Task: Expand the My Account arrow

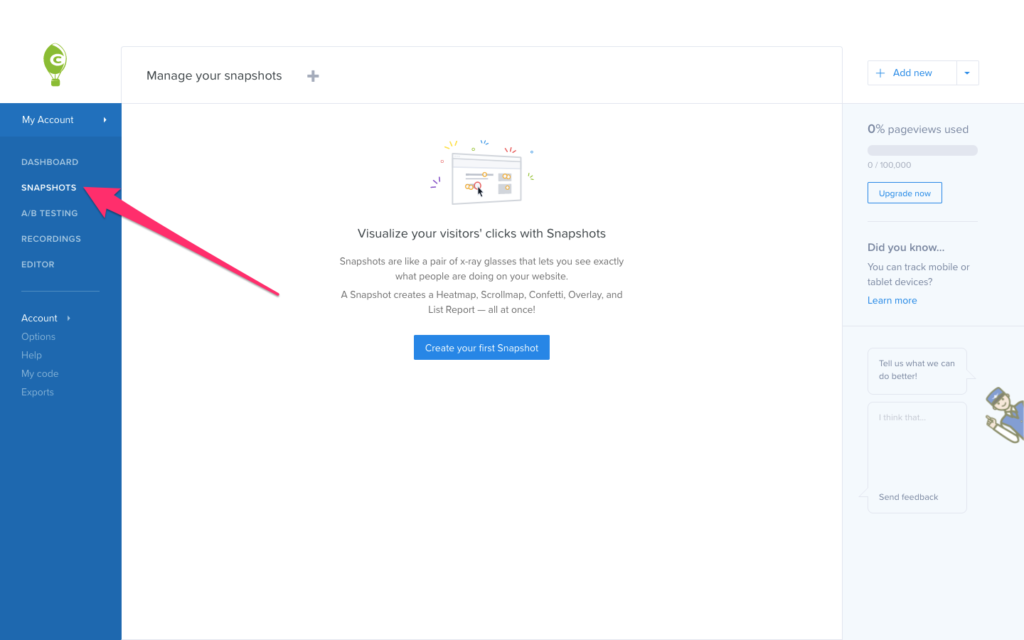Action: tap(105, 120)
